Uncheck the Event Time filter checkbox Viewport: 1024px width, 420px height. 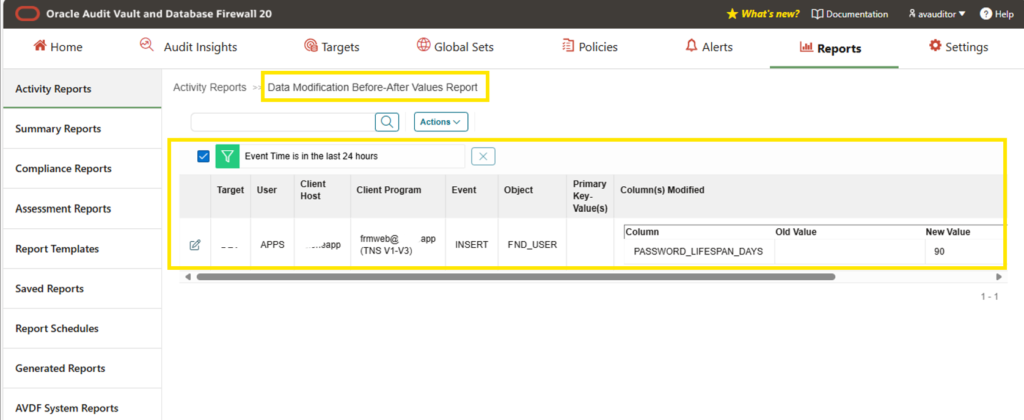tap(203, 156)
